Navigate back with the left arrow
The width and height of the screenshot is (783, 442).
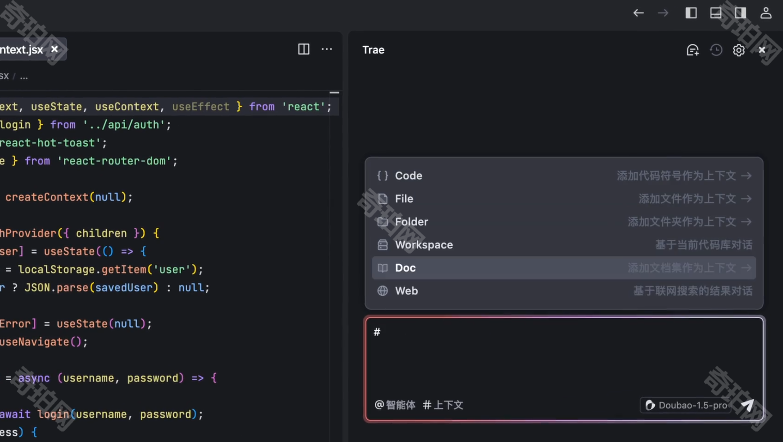(638, 13)
